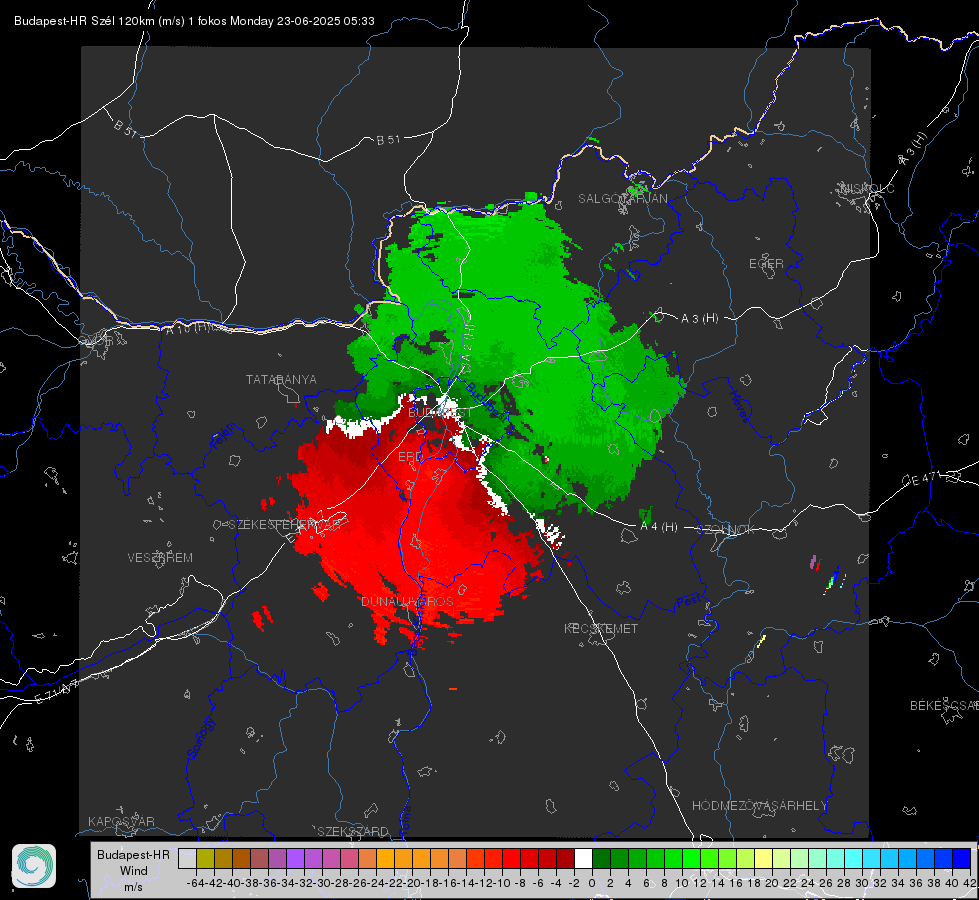The height and width of the screenshot is (900, 979).
Task: Click the BÉKÉSCSABA city label
Action: coord(944,705)
